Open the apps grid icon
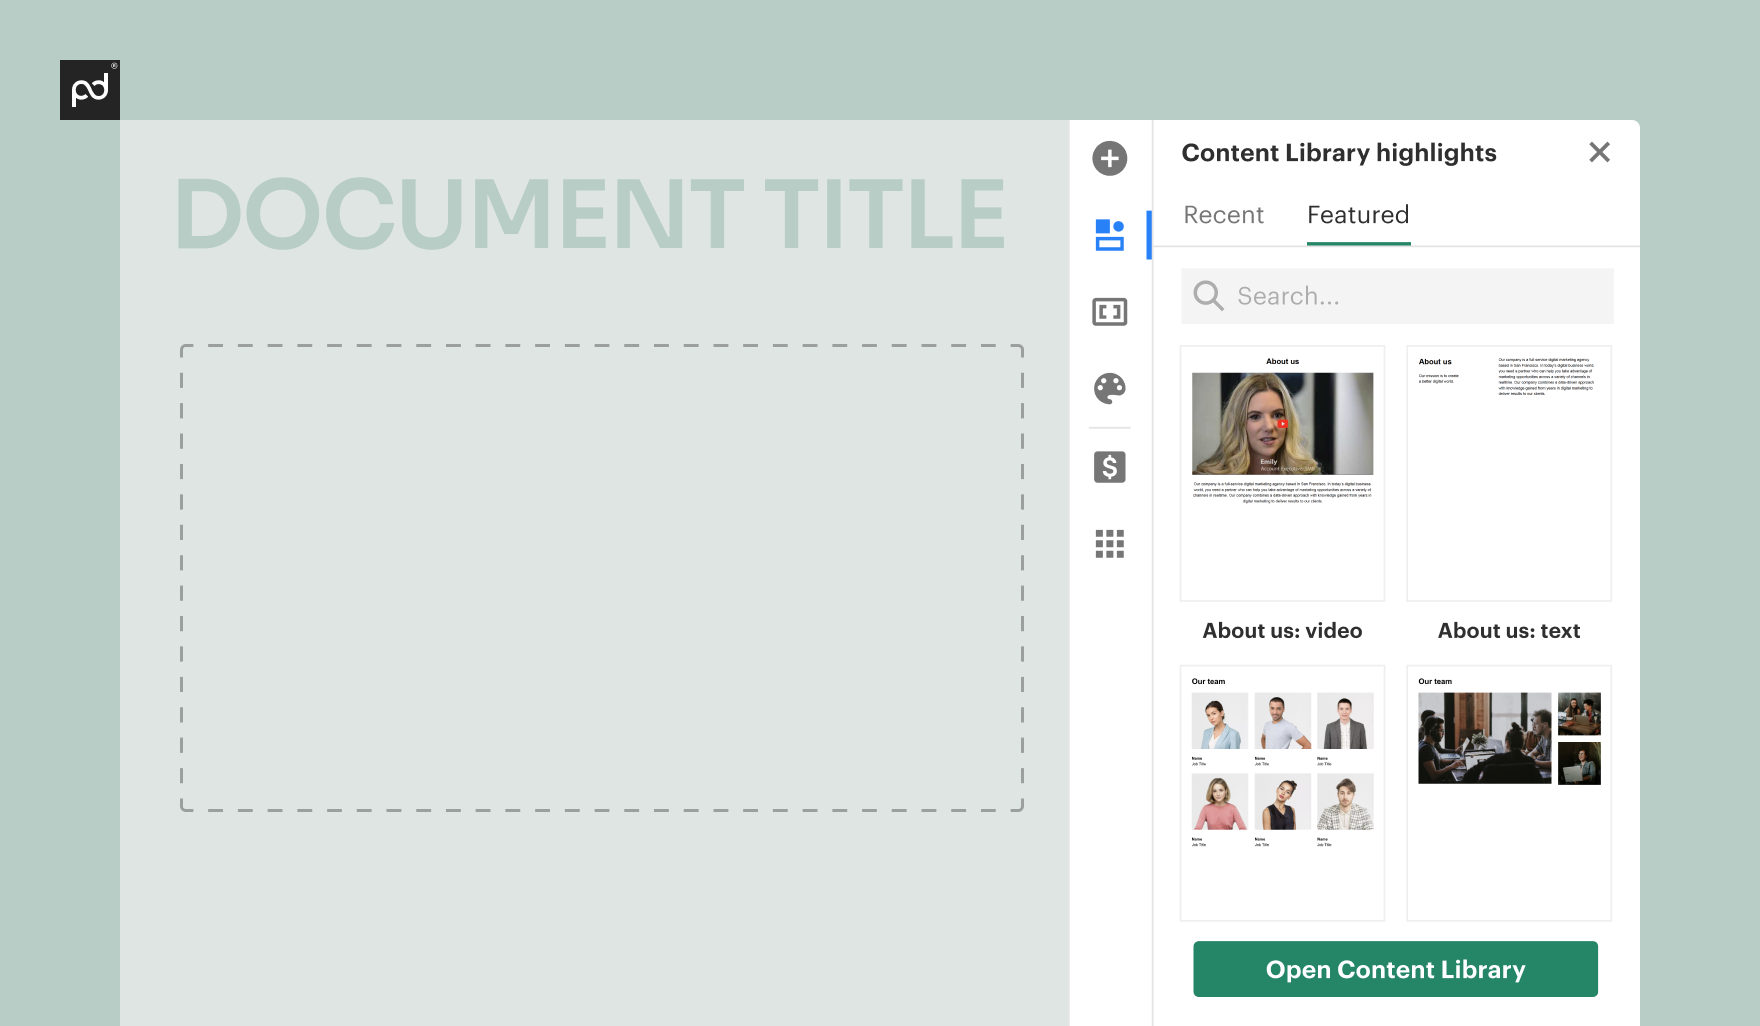This screenshot has height=1026, width=1760. pos(1109,543)
